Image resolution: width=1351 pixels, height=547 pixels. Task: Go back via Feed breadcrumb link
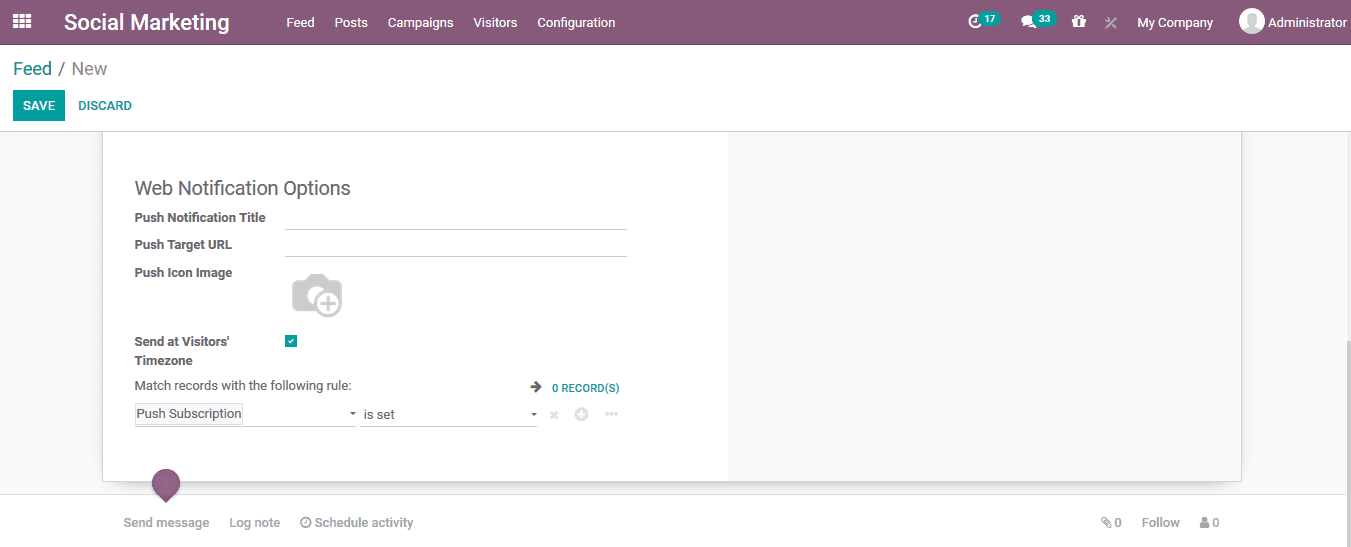(32, 69)
